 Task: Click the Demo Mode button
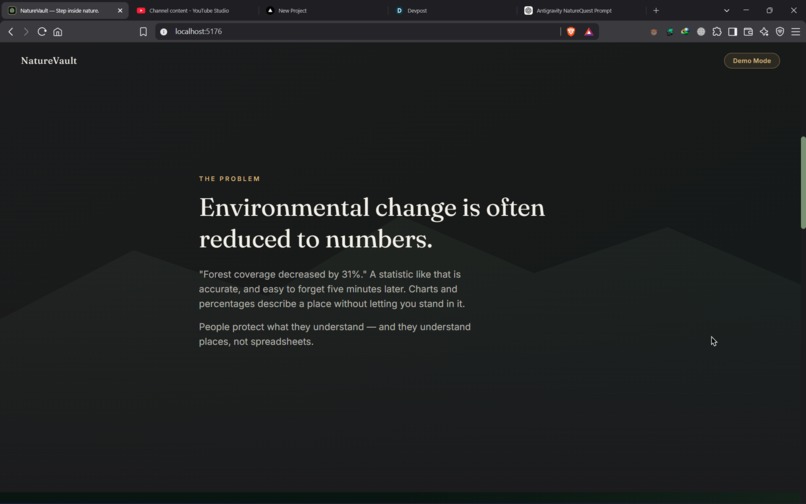click(x=752, y=61)
